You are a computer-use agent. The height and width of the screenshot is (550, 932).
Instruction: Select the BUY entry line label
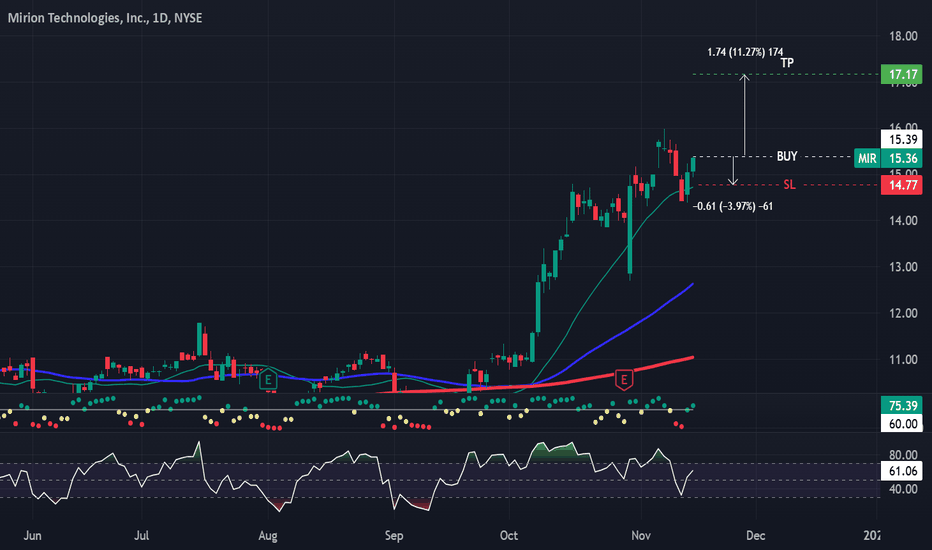787,156
